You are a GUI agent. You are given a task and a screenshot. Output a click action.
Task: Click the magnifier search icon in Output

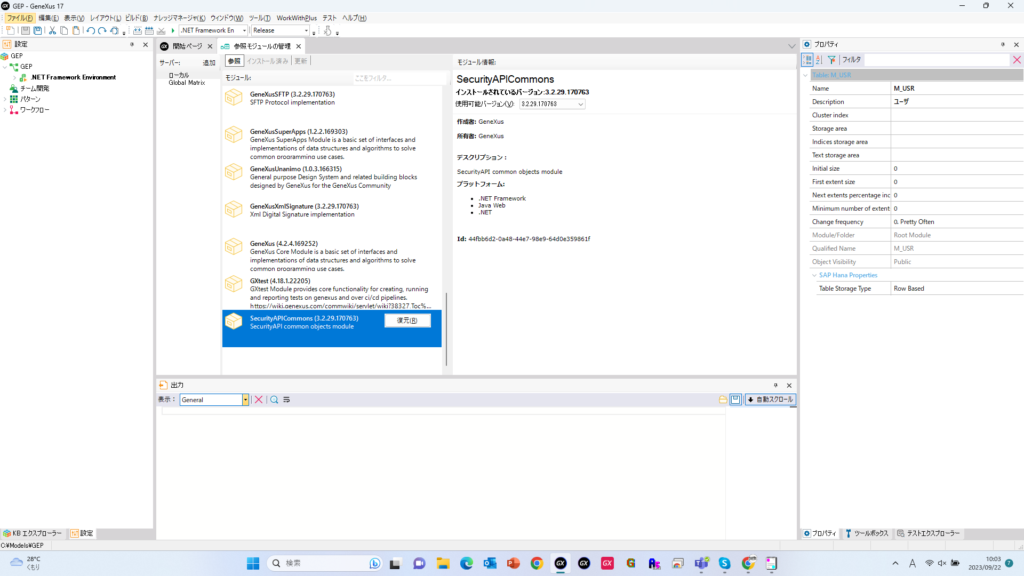click(x=274, y=400)
